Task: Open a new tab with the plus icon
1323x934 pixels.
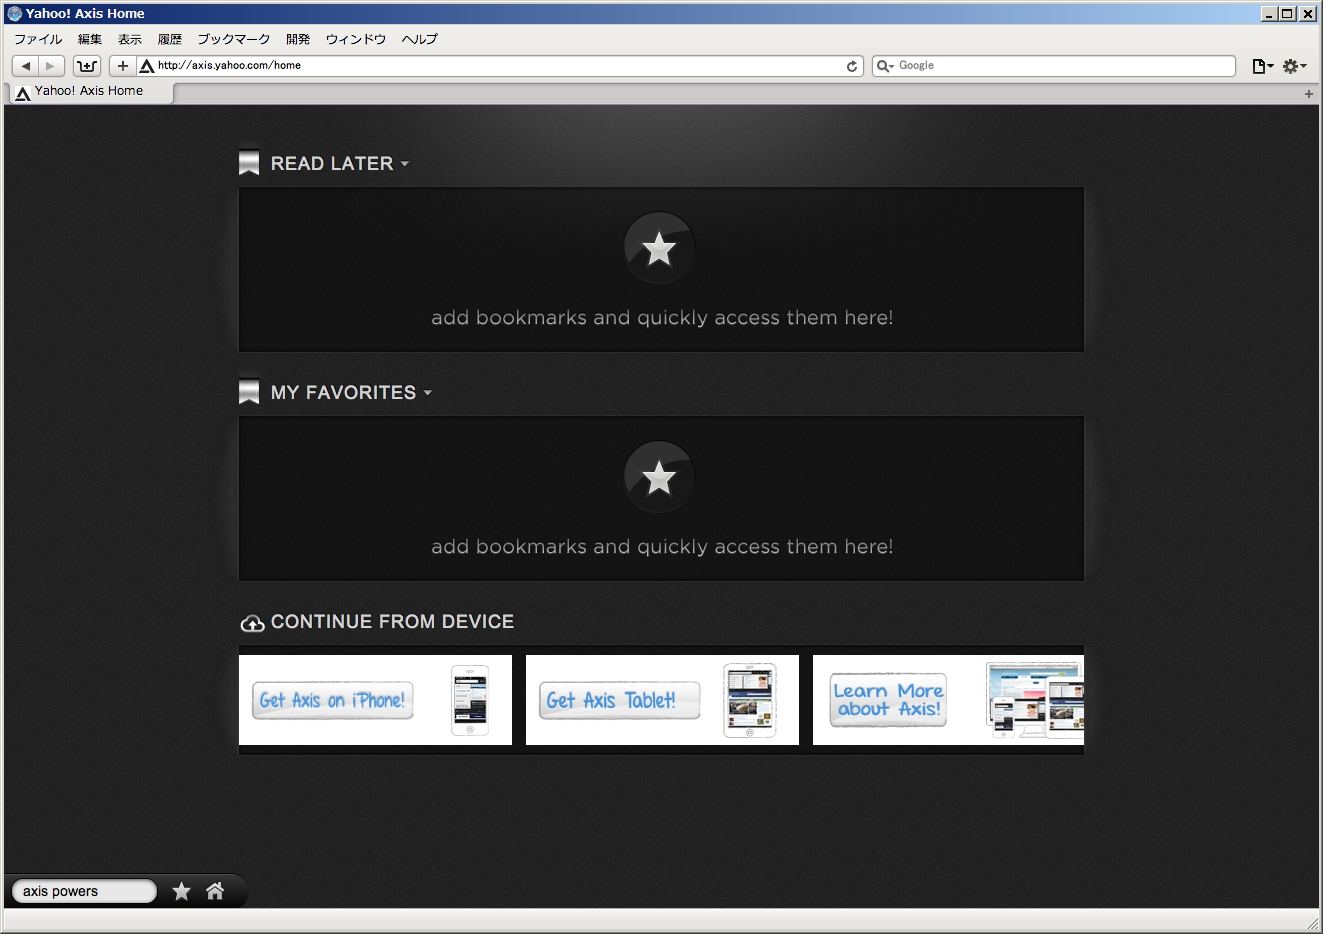Action: click(x=1308, y=94)
